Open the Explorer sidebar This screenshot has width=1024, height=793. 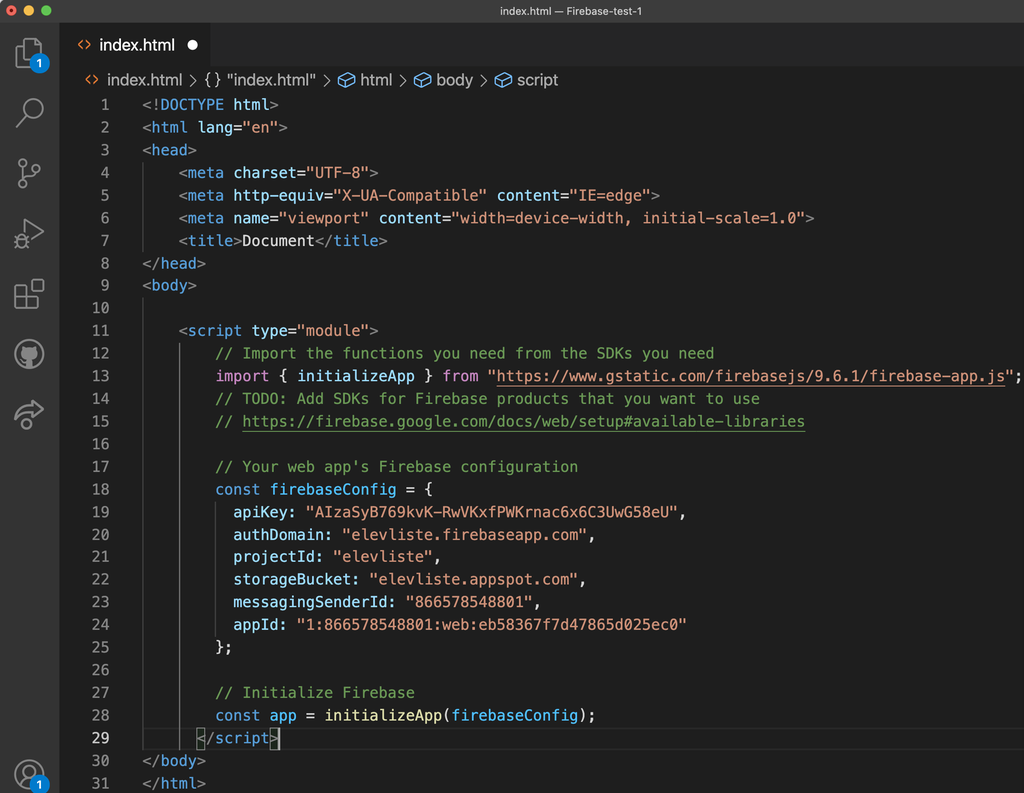point(29,53)
